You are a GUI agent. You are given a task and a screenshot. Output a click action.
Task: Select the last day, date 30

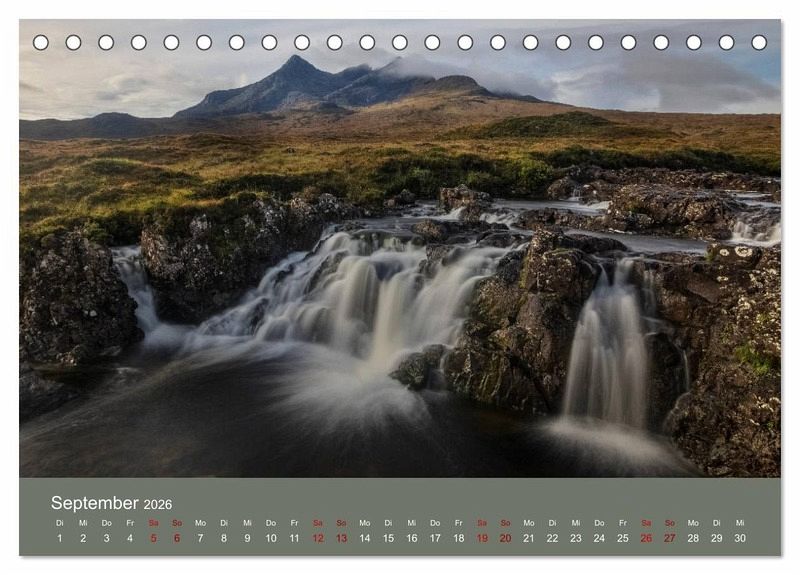click(740, 538)
